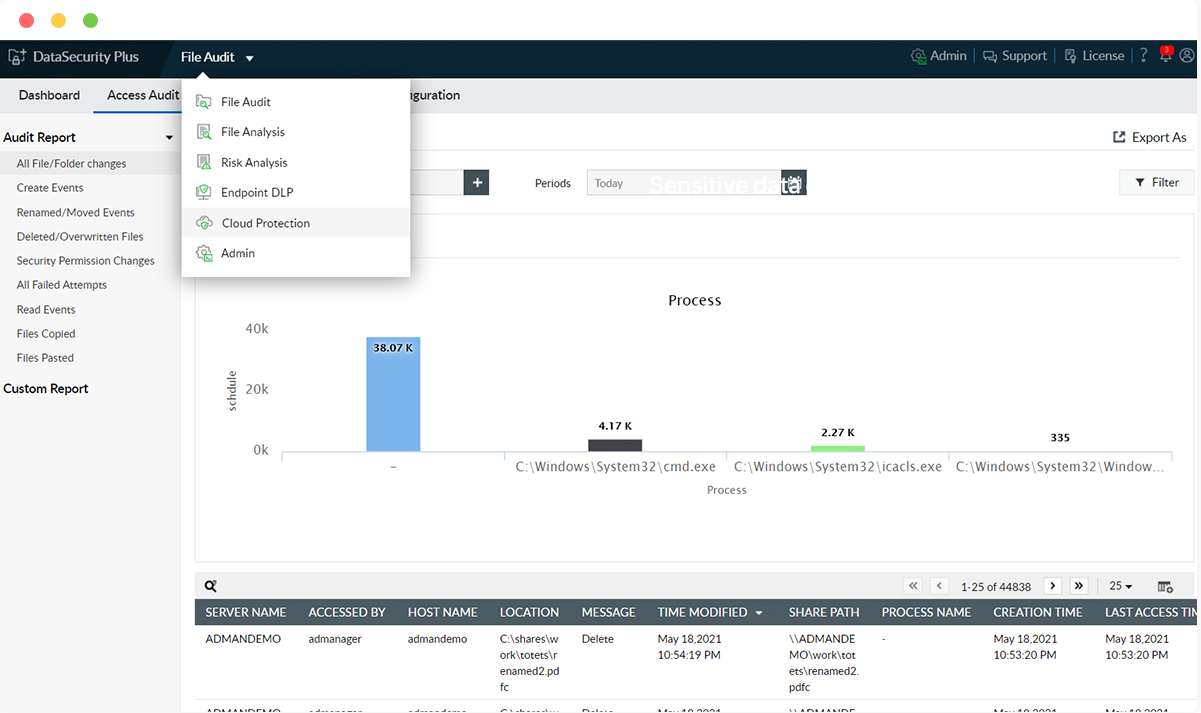Screen dimensions: 1201x713
Task: Click the macOS green maximize button
Action: (x=90, y=20)
